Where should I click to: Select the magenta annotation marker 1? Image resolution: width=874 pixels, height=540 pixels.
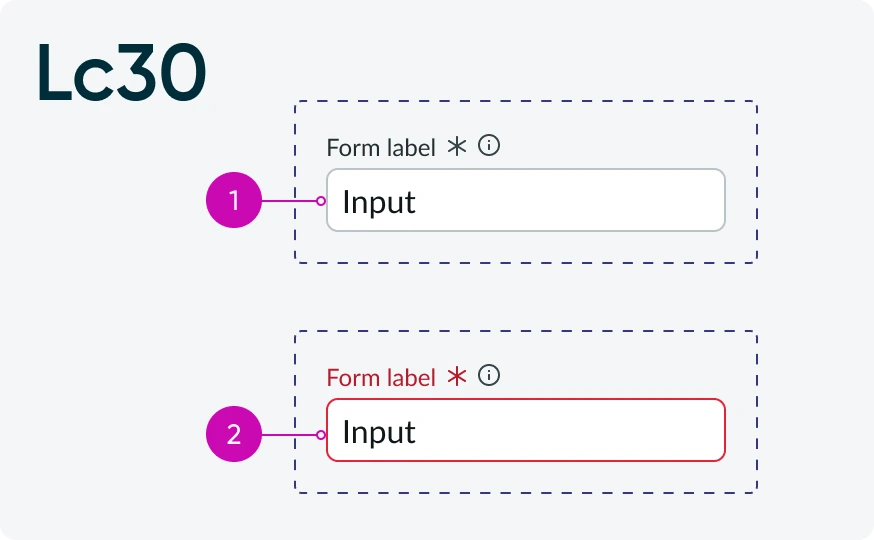pos(234,200)
